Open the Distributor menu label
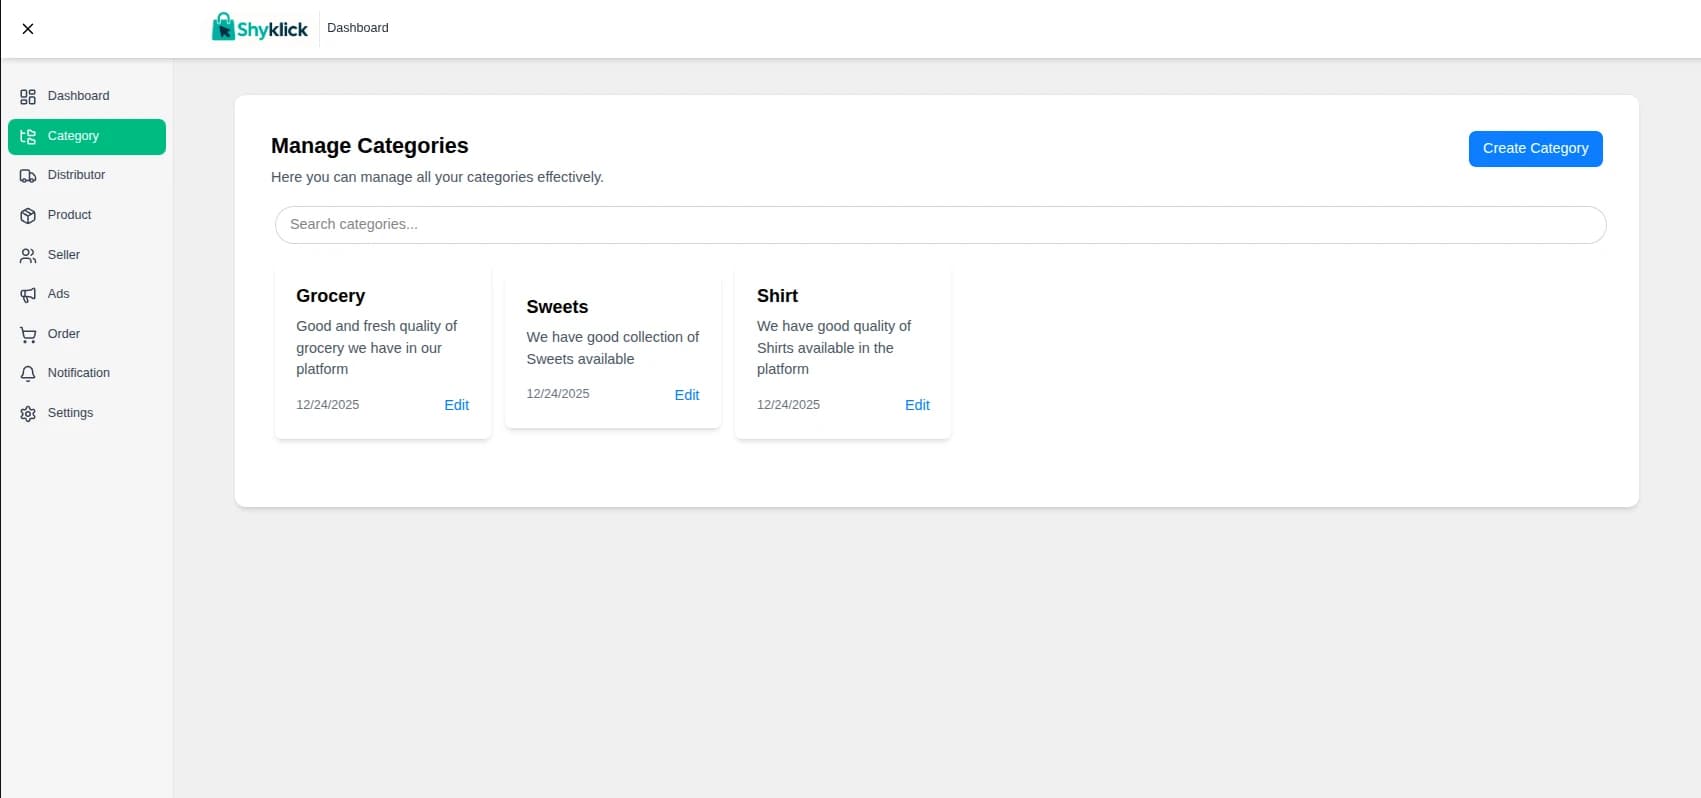Image resolution: width=1701 pixels, height=798 pixels. [76, 175]
